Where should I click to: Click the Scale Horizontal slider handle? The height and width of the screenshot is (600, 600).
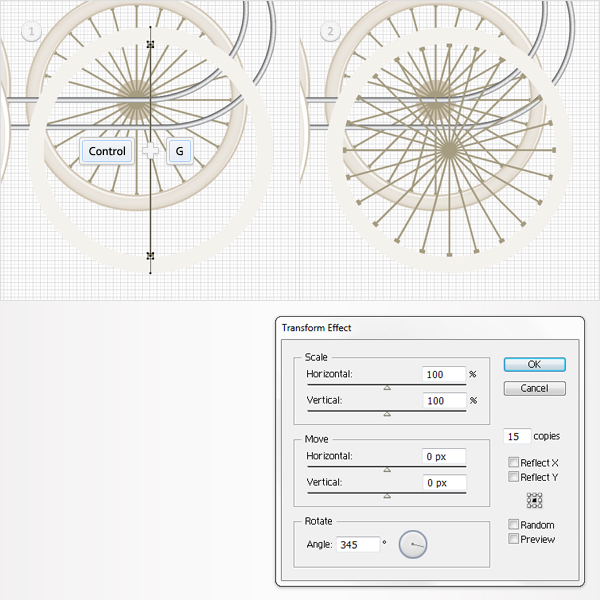click(387, 388)
